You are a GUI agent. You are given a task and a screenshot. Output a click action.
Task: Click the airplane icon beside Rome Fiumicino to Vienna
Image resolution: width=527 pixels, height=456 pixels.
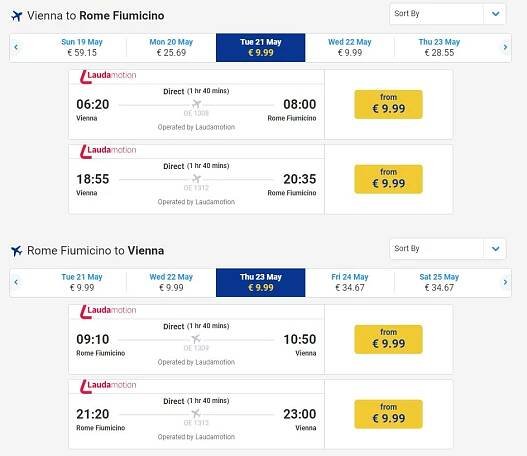click(x=16, y=251)
